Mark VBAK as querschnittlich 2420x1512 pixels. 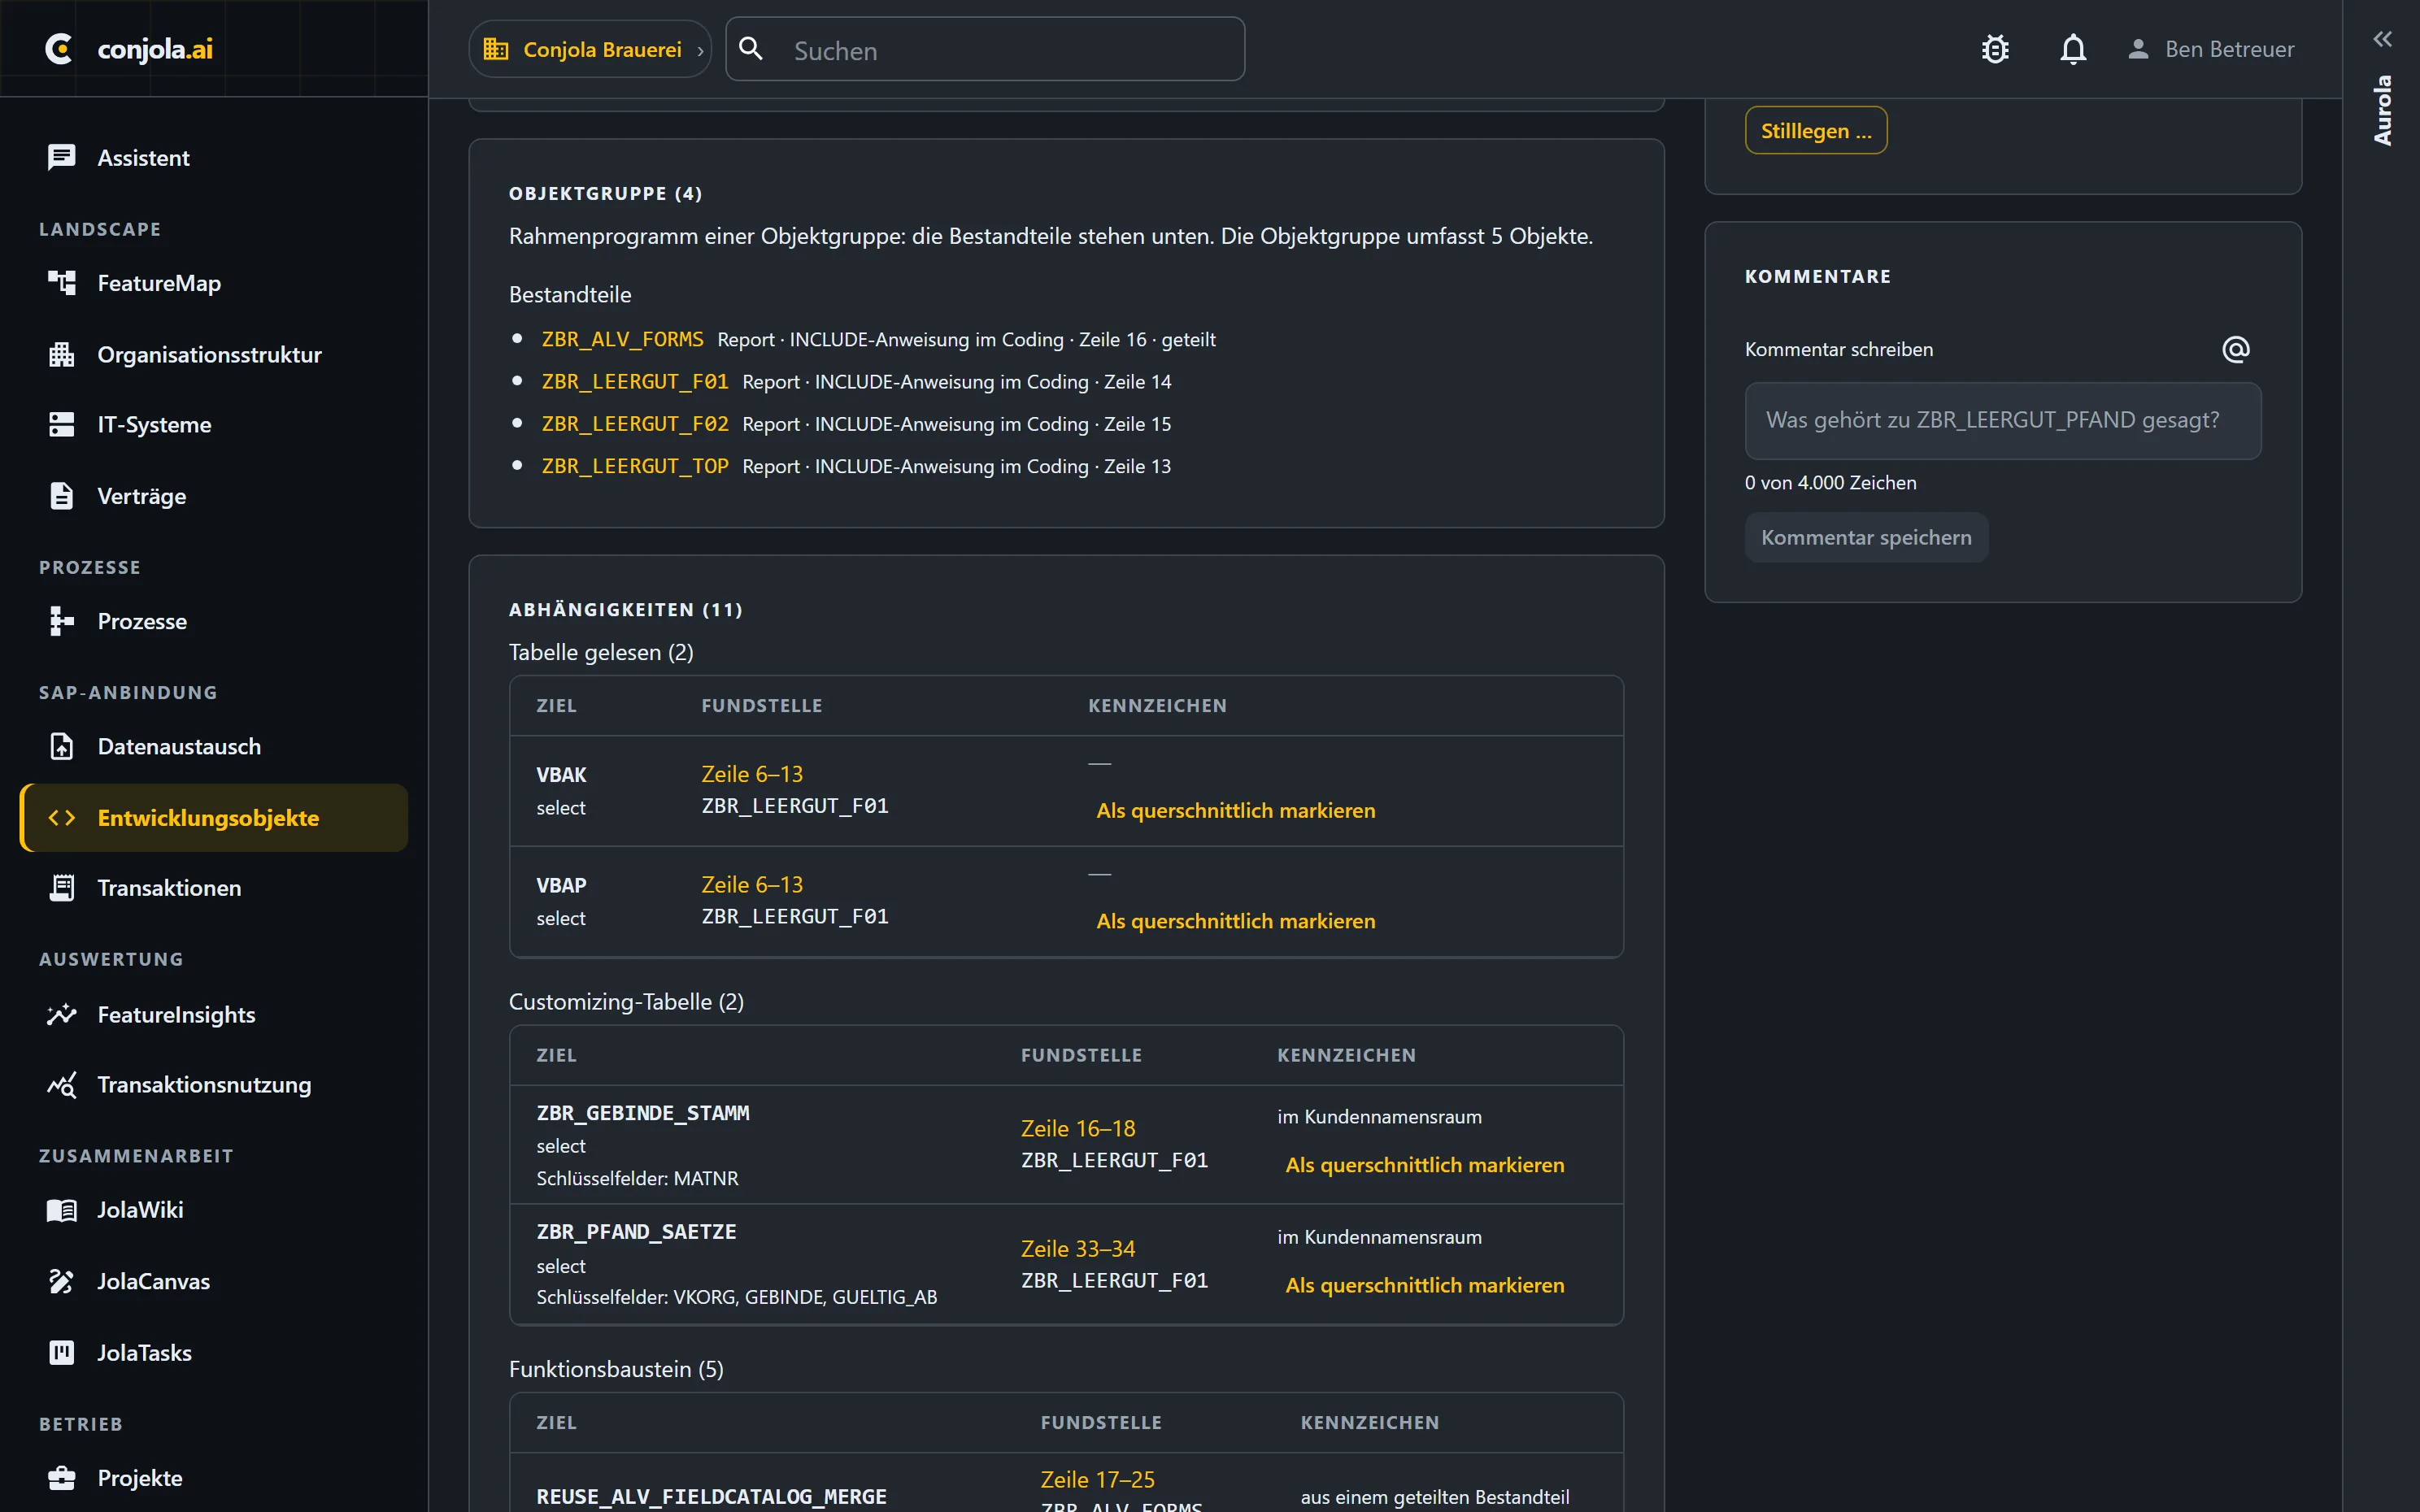pyautogui.click(x=1235, y=810)
